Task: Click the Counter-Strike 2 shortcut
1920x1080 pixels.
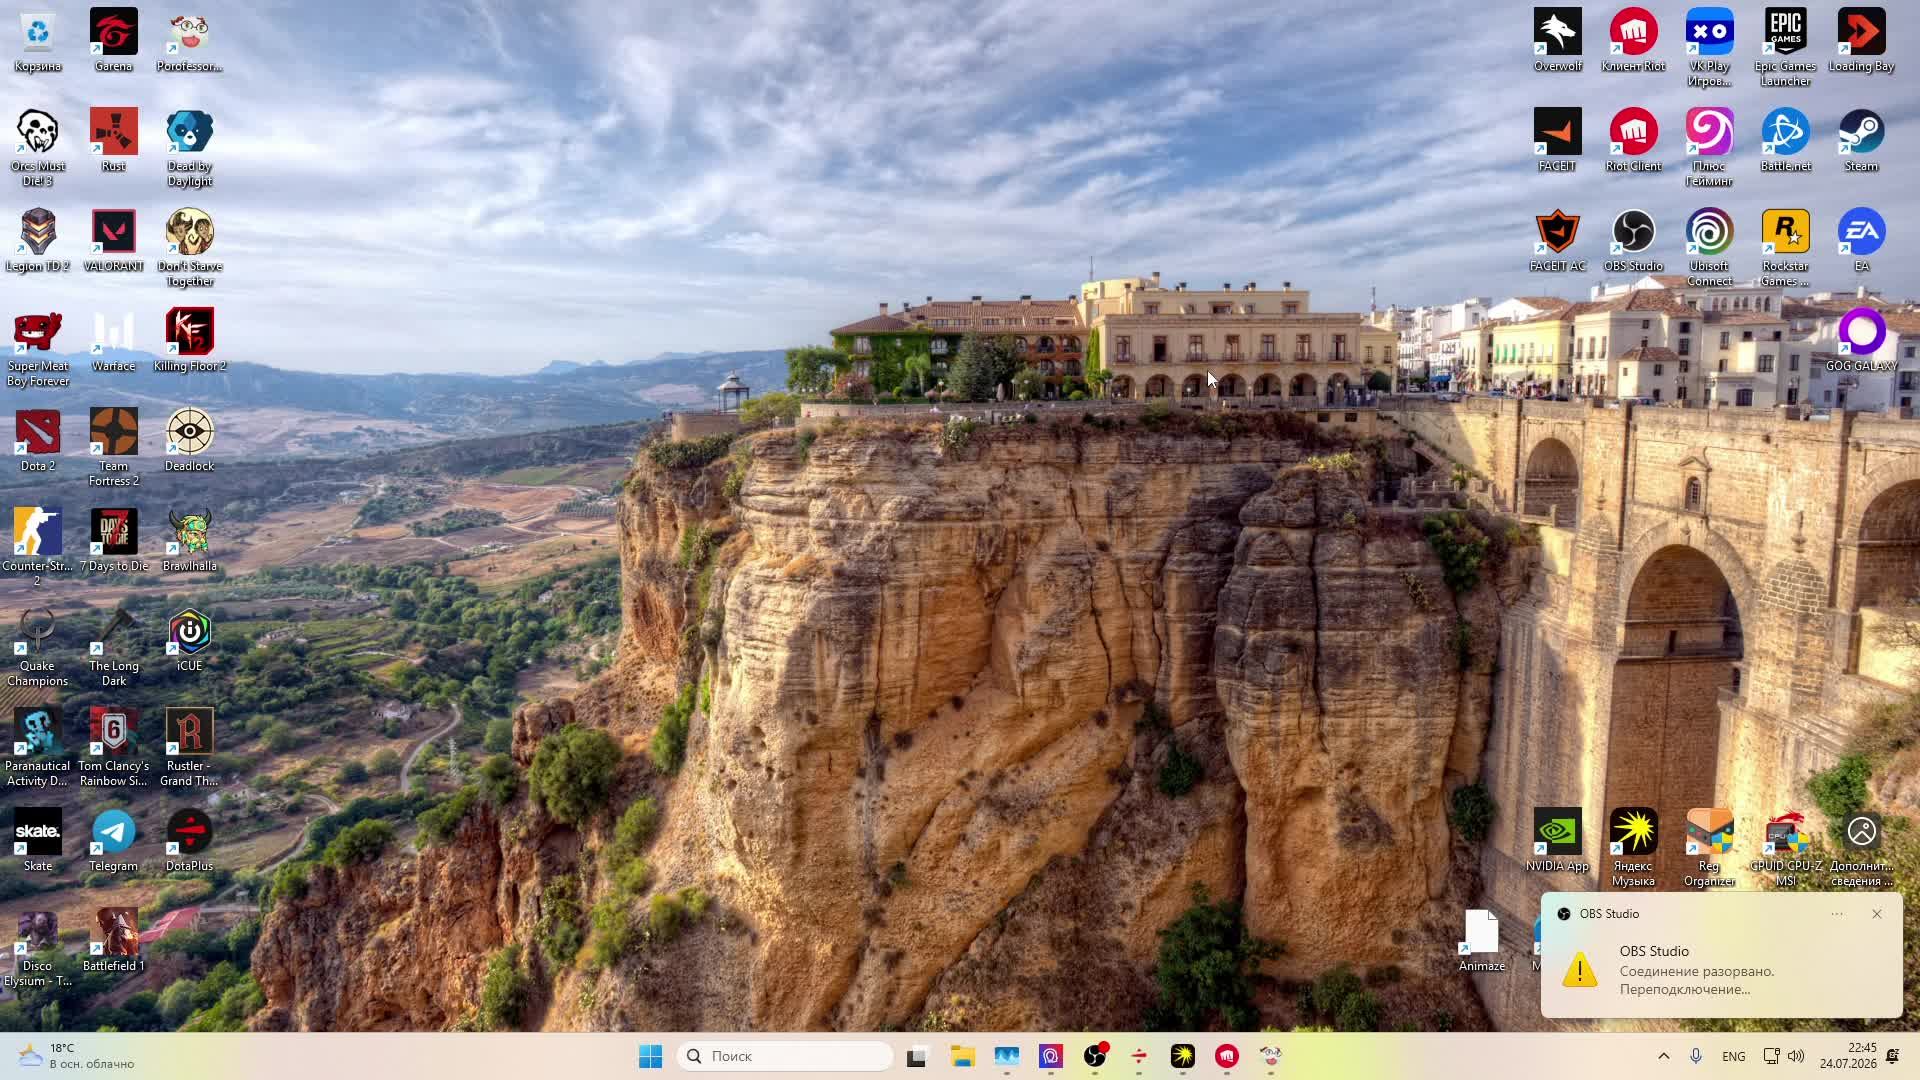Action: 38,548
